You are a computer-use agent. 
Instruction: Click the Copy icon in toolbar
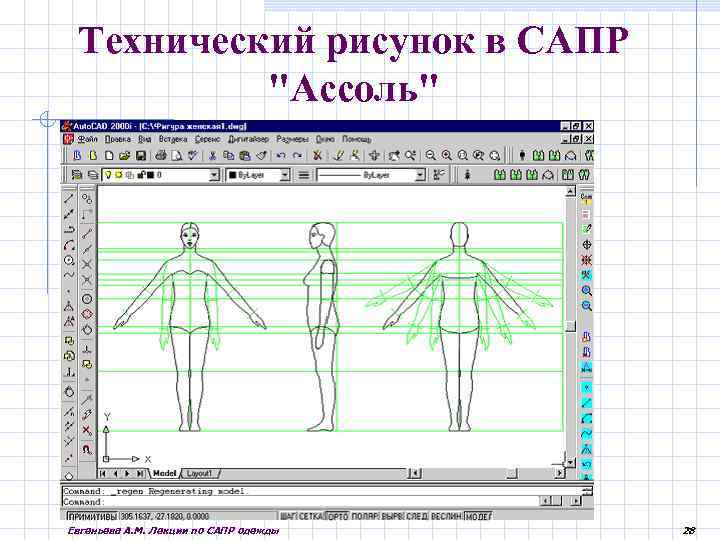pos(228,156)
